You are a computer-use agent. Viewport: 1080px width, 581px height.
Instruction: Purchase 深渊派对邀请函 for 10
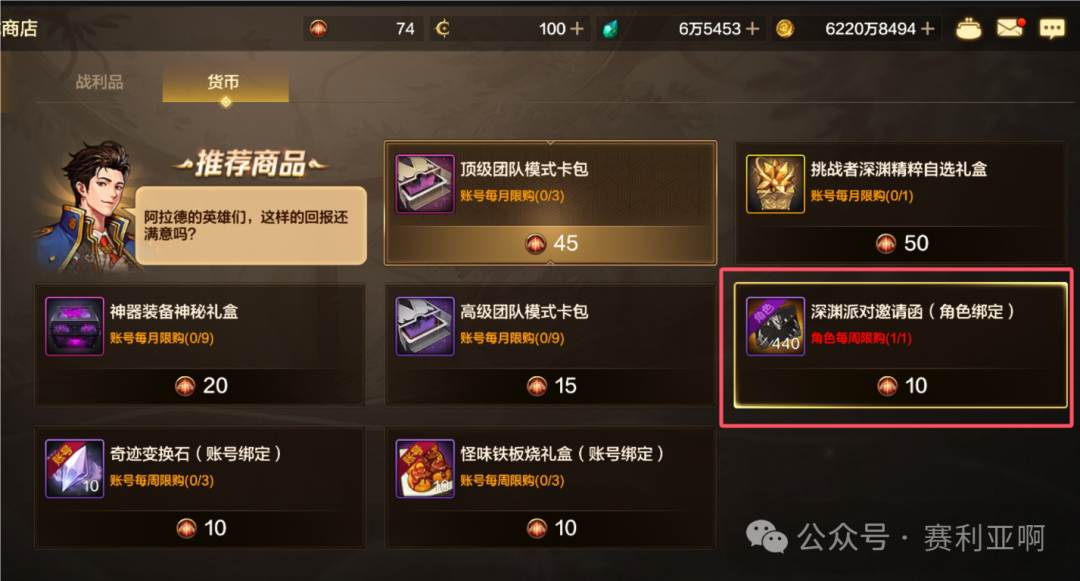pos(902,385)
